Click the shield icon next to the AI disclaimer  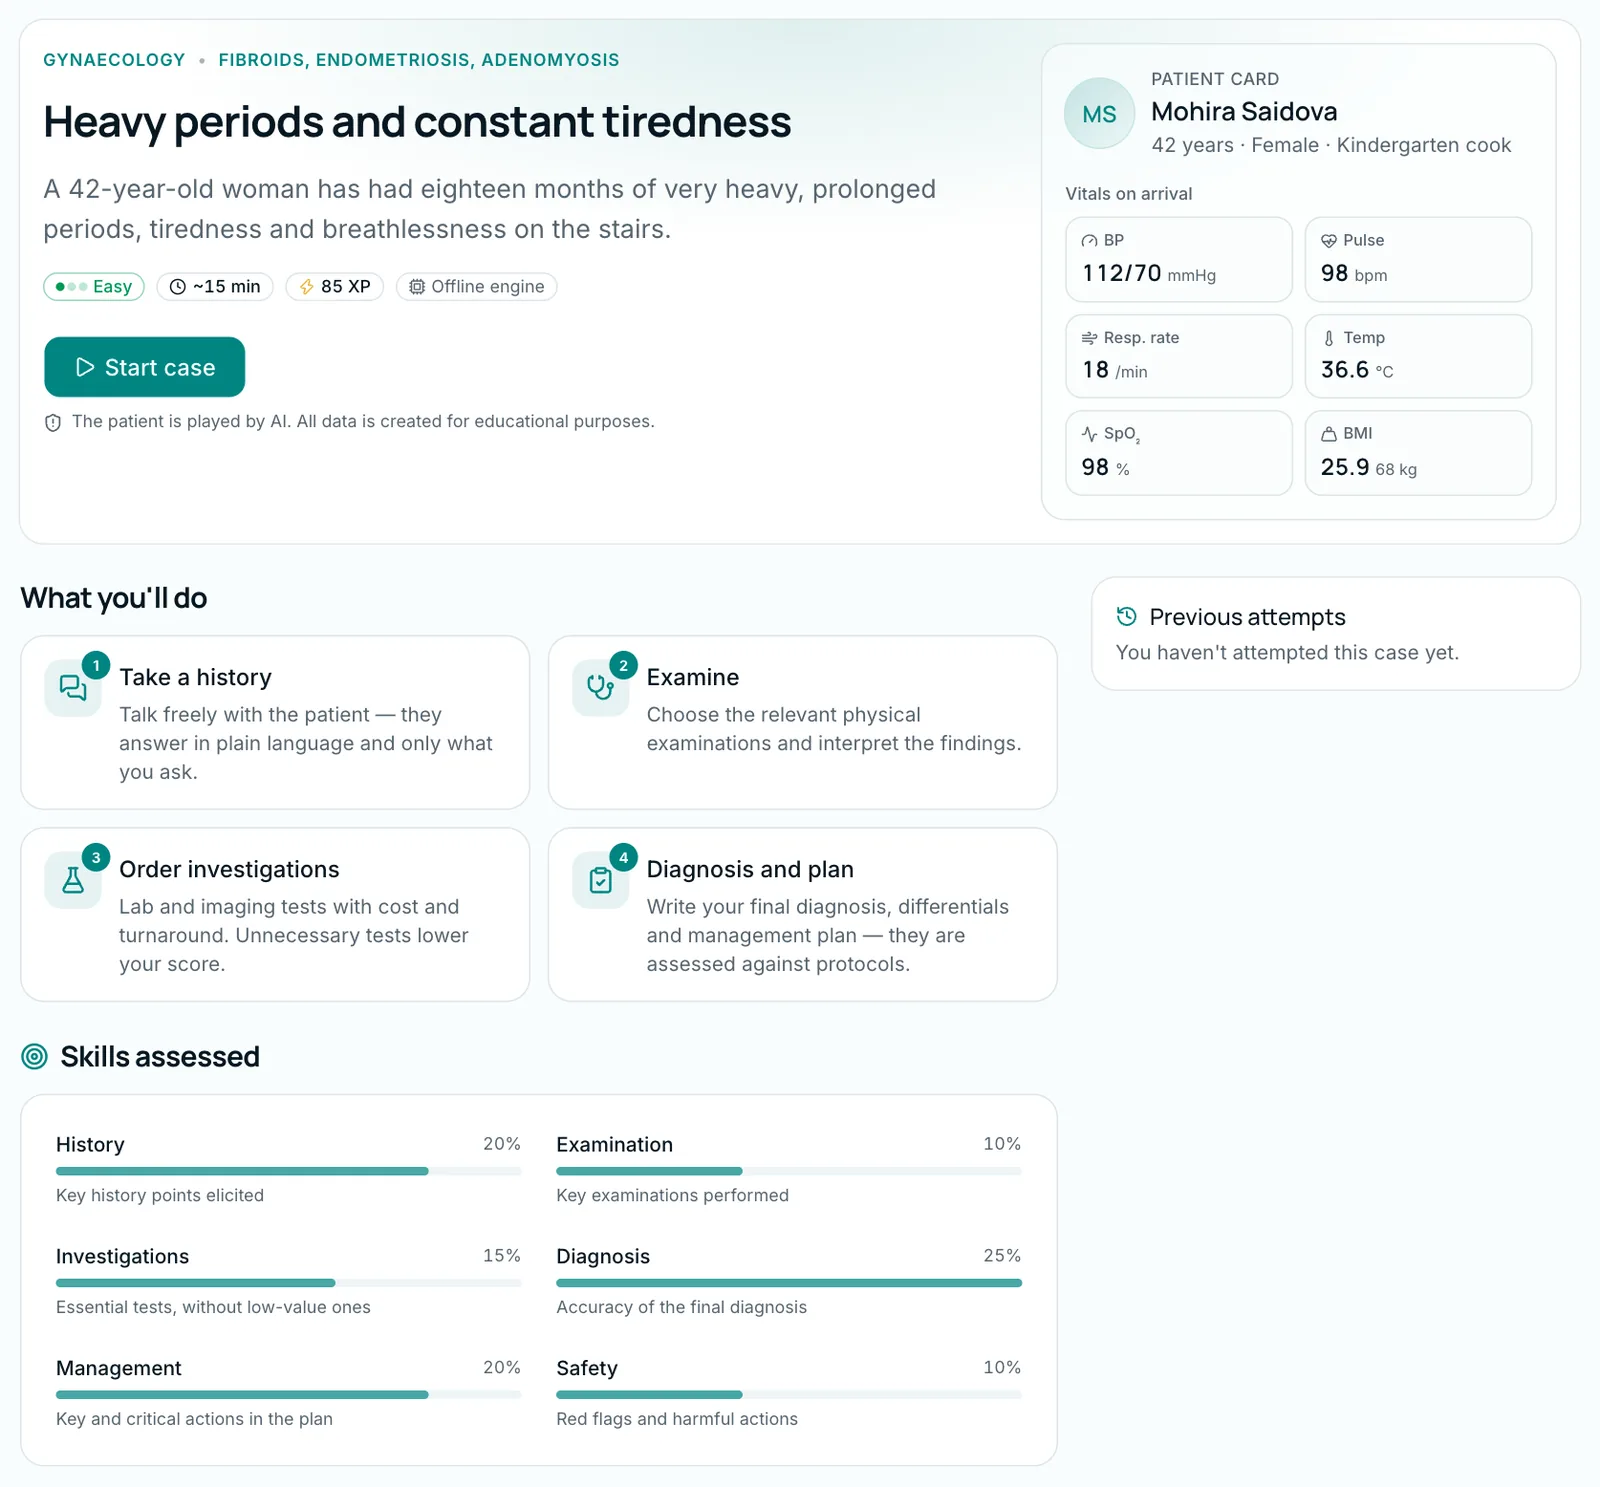click(53, 423)
